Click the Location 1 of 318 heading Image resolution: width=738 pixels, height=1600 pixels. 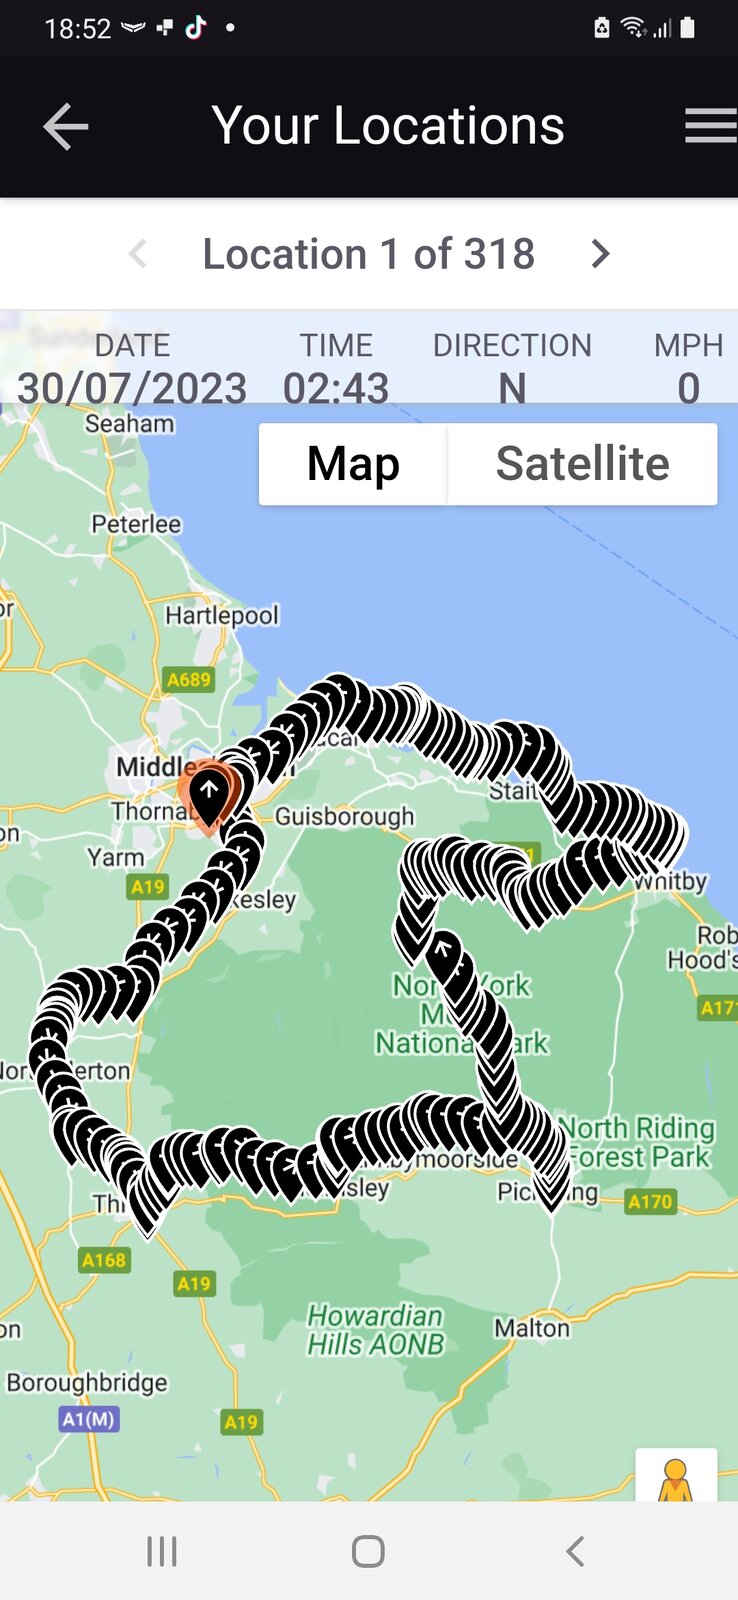[x=368, y=254]
